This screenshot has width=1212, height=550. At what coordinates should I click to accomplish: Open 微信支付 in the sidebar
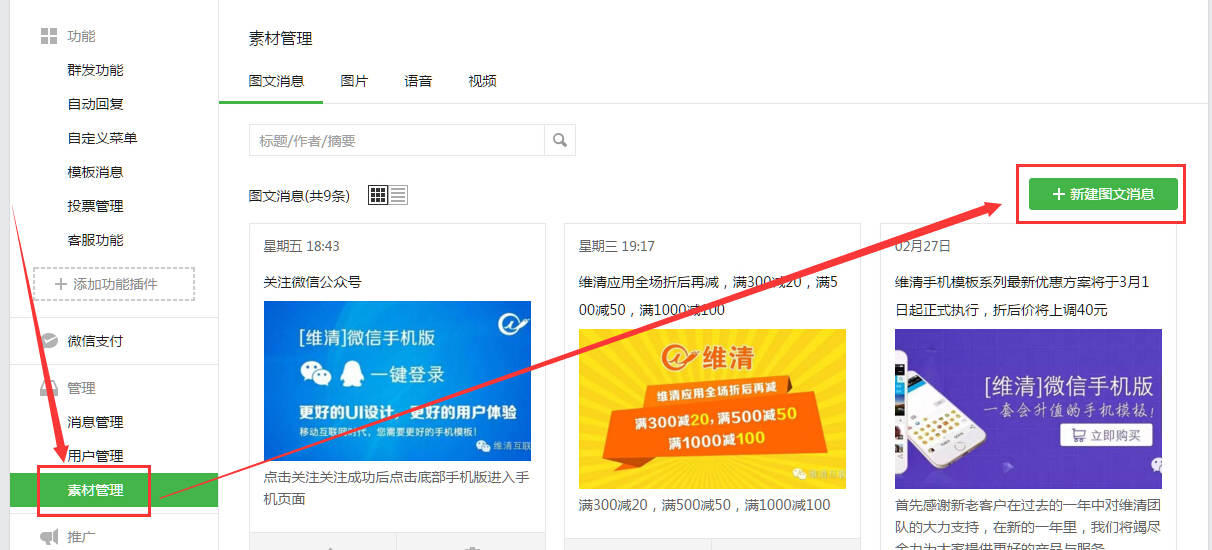click(96, 341)
